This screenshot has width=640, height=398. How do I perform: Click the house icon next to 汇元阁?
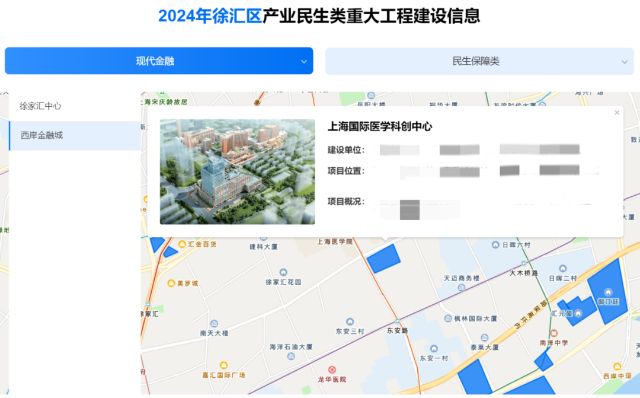[578, 314]
